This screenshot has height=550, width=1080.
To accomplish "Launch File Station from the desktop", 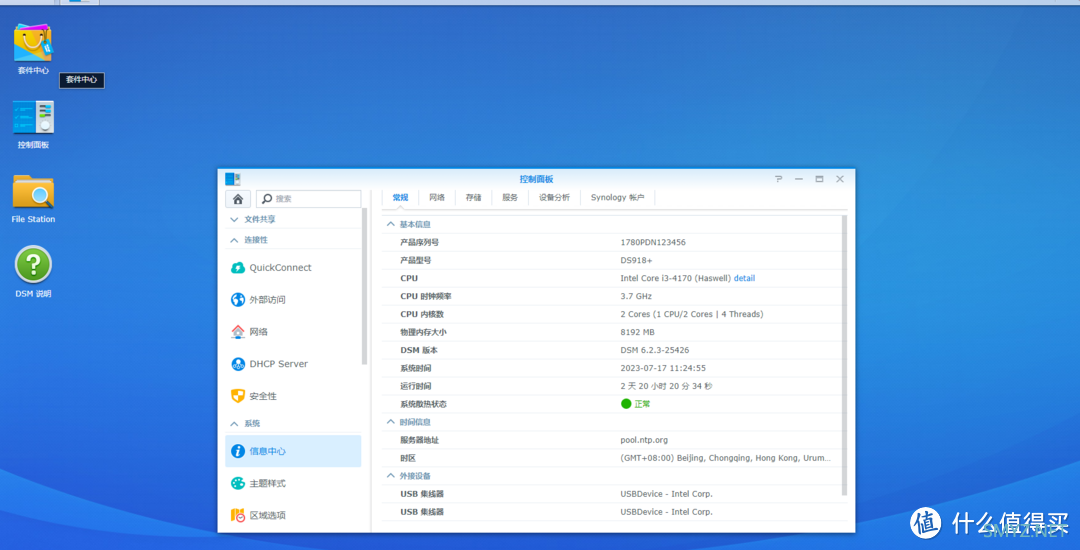I will click(33, 191).
